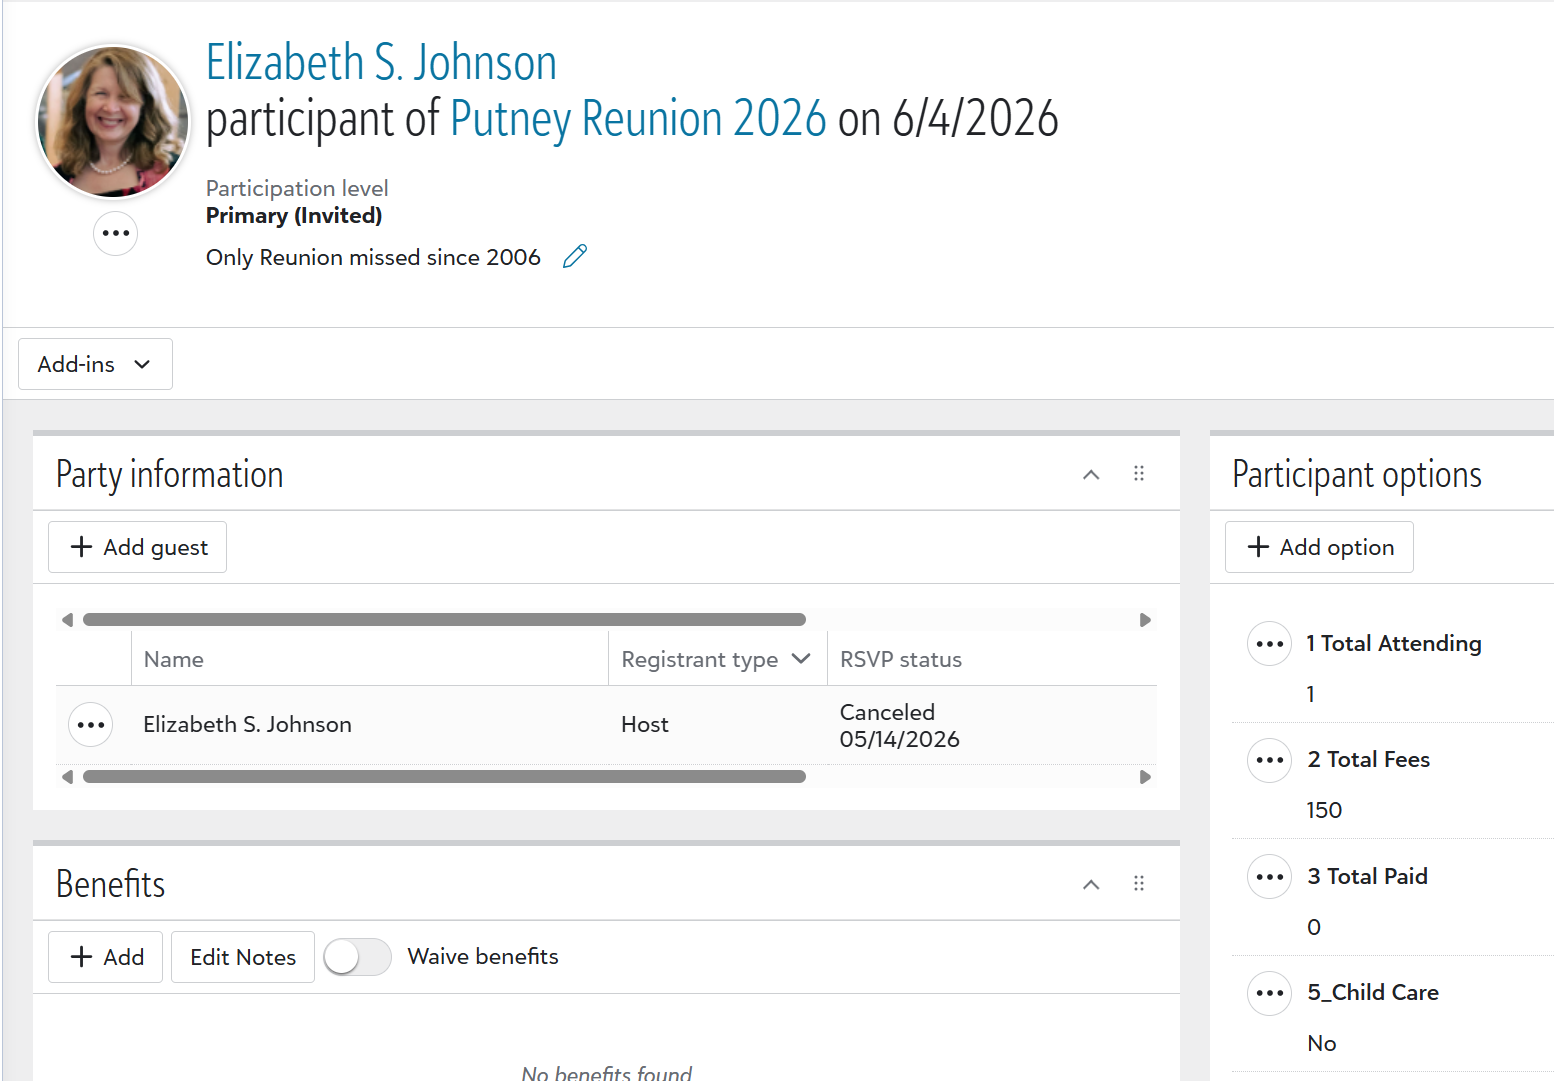This screenshot has width=1554, height=1081.
Task: Click the 2 Total Fees label
Action: pyautogui.click(x=1368, y=760)
